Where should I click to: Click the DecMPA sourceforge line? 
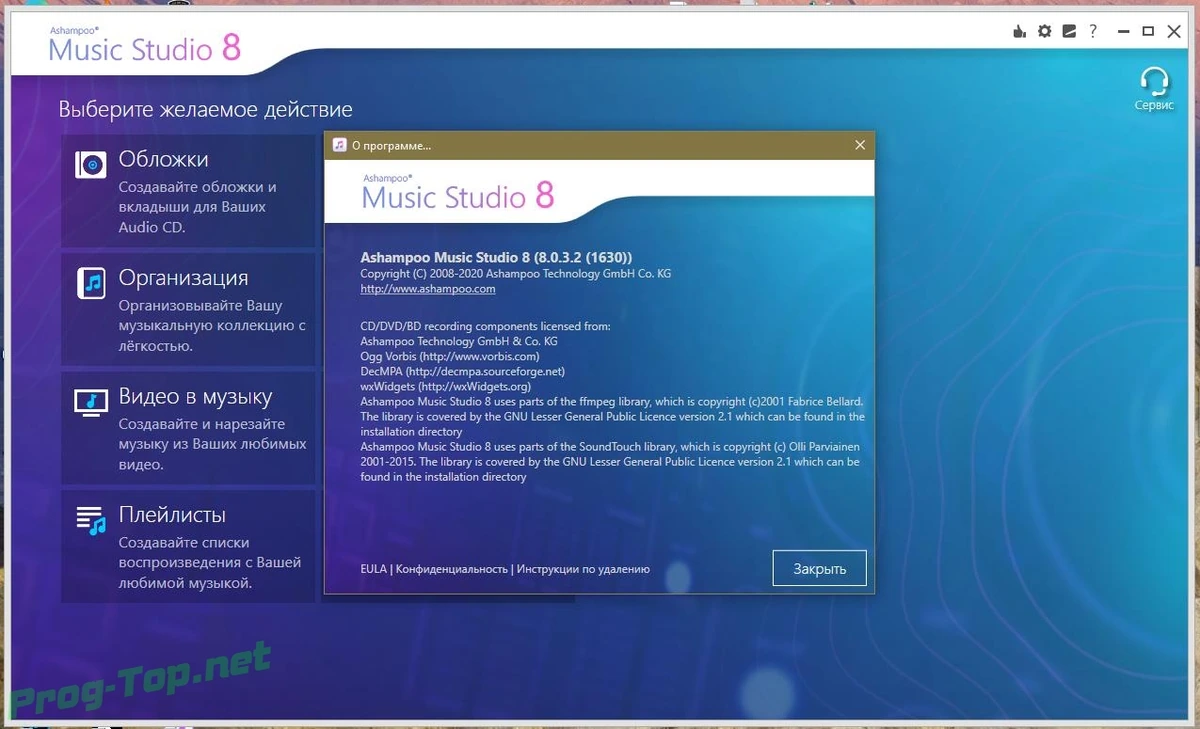click(462, 371)
